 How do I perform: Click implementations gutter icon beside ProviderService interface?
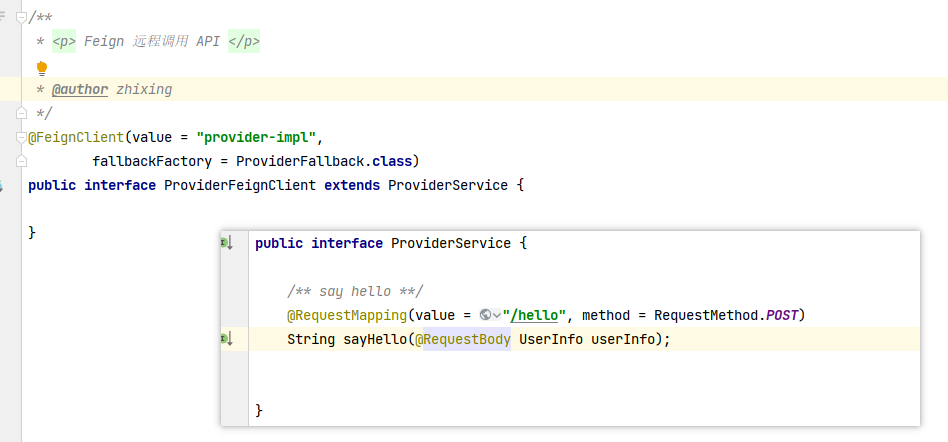tap(227, 243)
